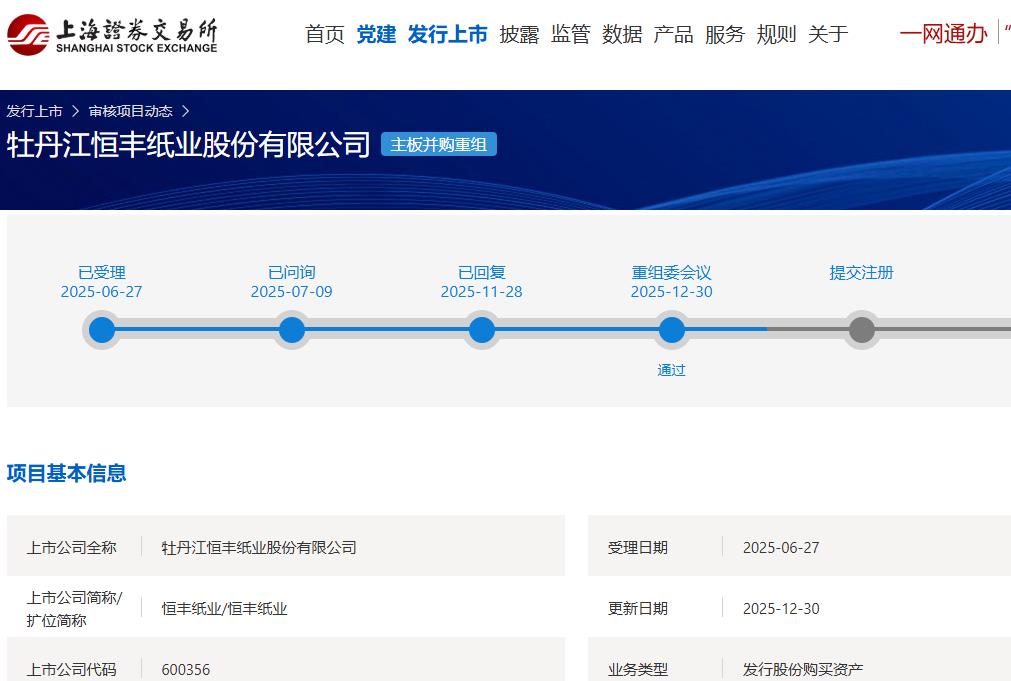The width and height of the screenshot is (1011, 681).
Task: Click the 重组委会议 timeline circle
Action: (x=672, y=330)
